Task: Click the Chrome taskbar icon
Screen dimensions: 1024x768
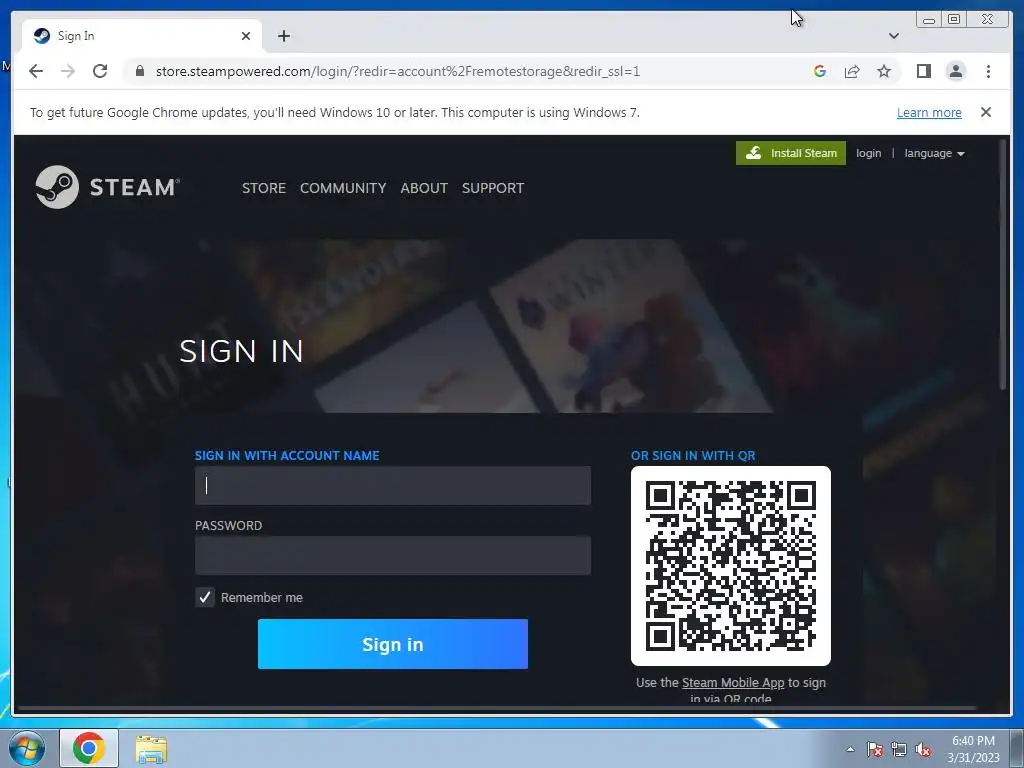Action: point(89,748)
